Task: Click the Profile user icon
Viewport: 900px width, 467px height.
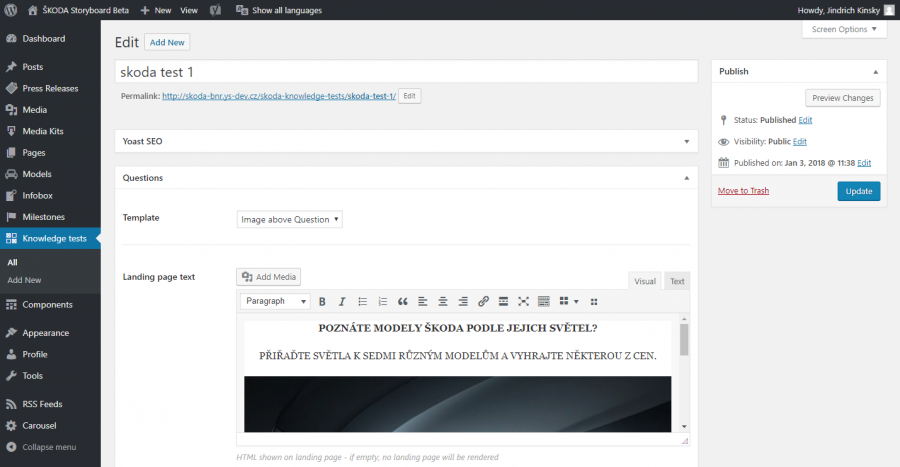Action: (x=11, y=354)
